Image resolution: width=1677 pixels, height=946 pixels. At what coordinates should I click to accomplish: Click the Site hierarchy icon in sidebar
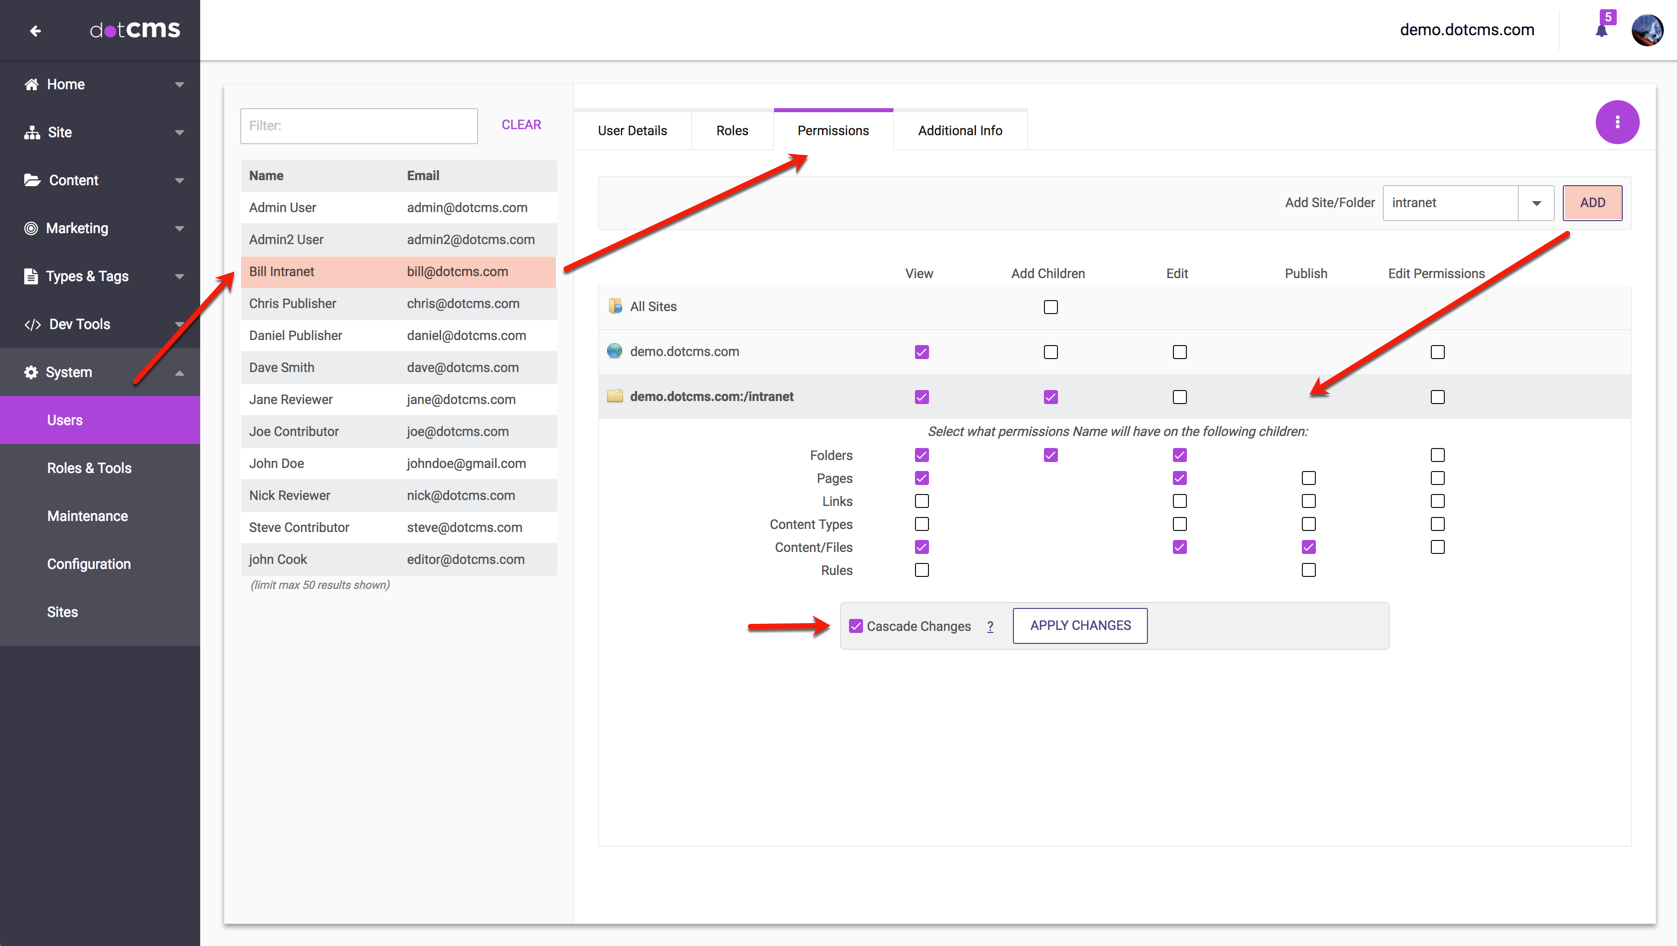point(32,132)
